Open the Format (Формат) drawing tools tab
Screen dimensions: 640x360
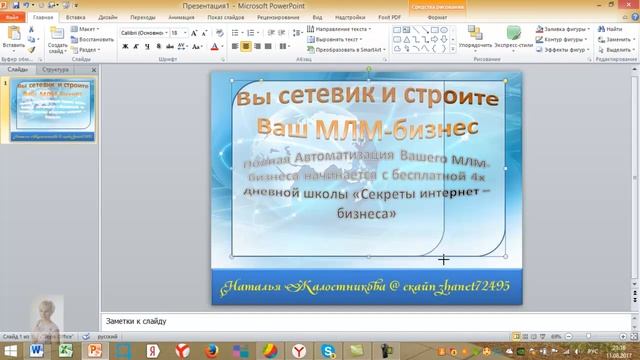click(438, 18)
